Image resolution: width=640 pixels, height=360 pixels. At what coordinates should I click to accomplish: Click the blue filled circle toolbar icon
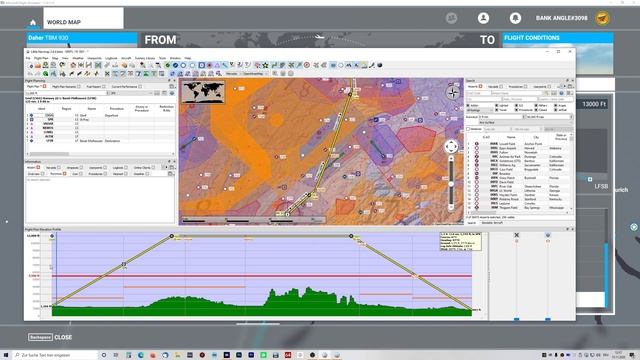[176, 65]
